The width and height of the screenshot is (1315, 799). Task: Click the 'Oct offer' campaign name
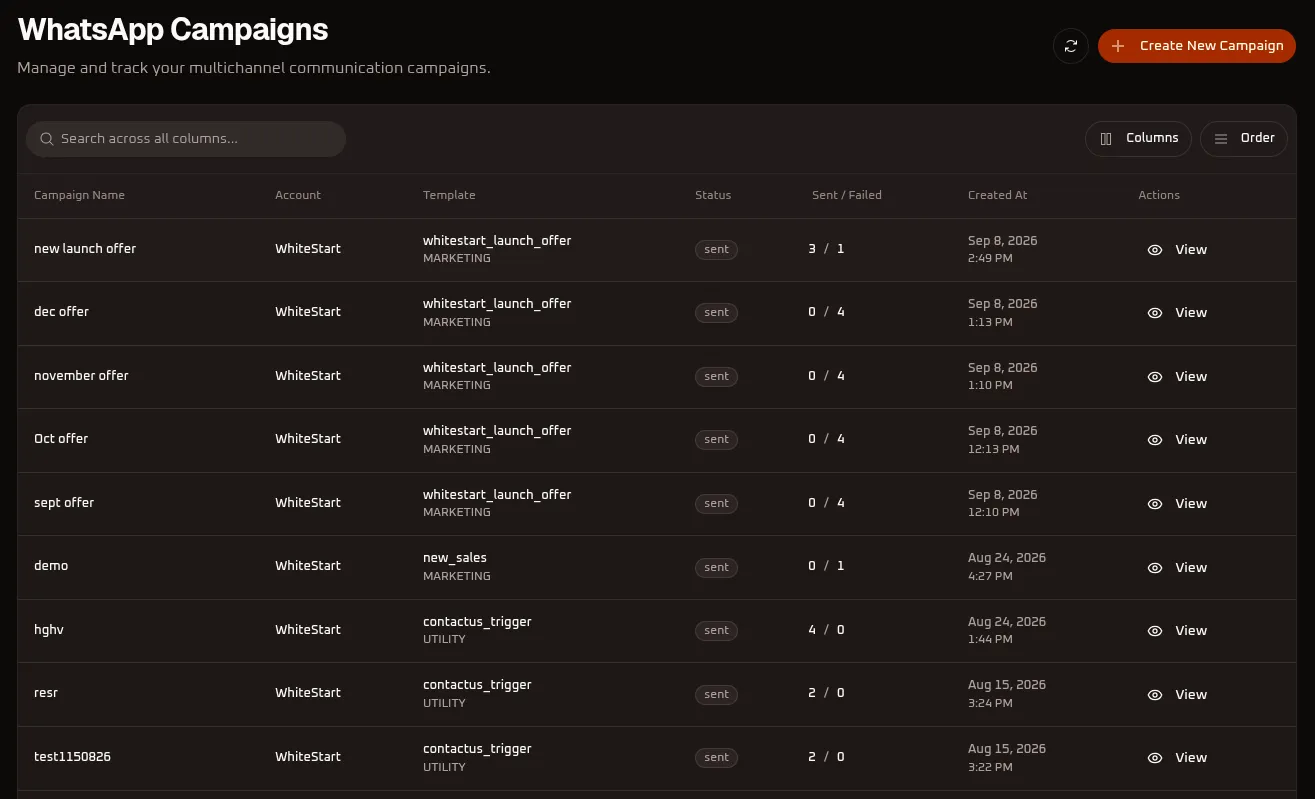coord(61,439)
